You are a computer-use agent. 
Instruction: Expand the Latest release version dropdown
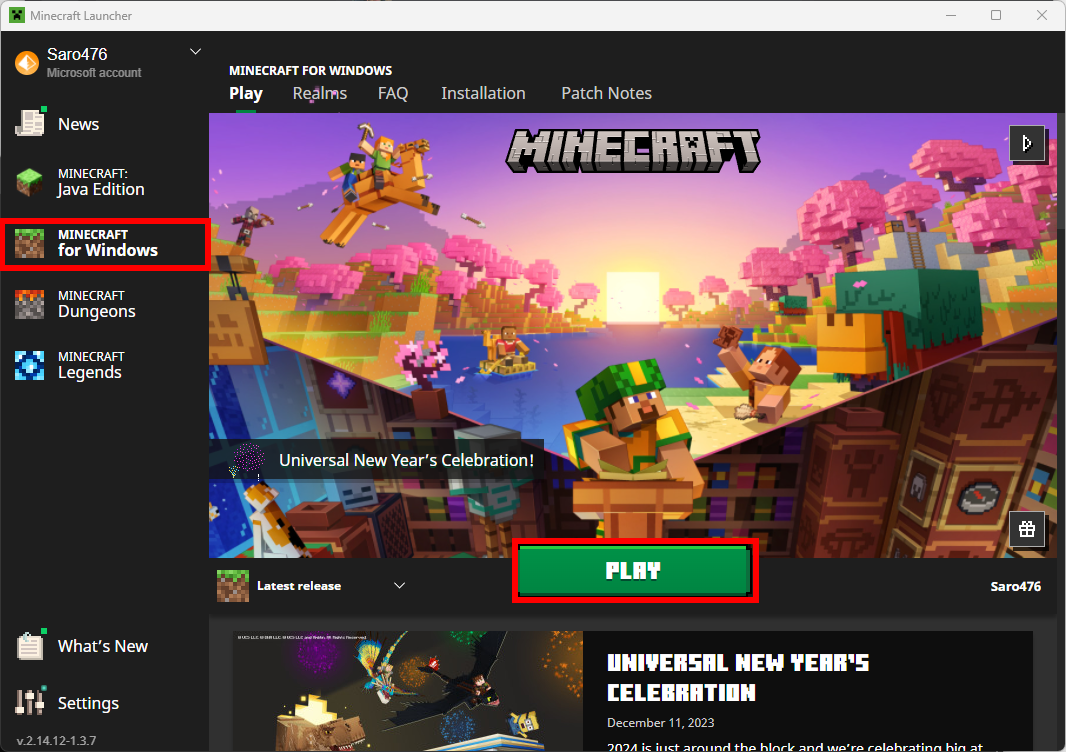[400, 585]
